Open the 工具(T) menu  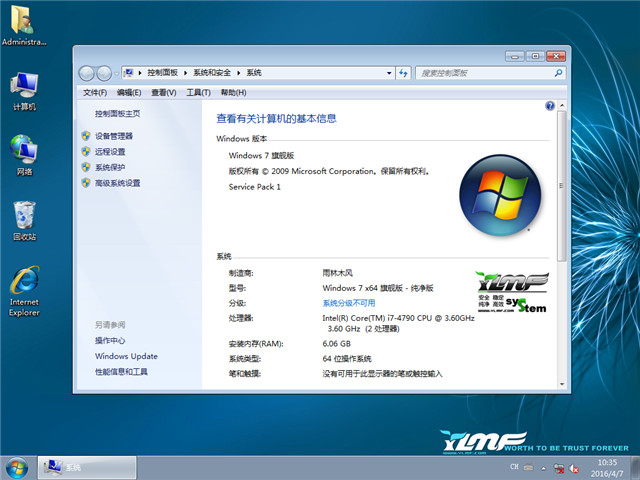pos(198,93)
